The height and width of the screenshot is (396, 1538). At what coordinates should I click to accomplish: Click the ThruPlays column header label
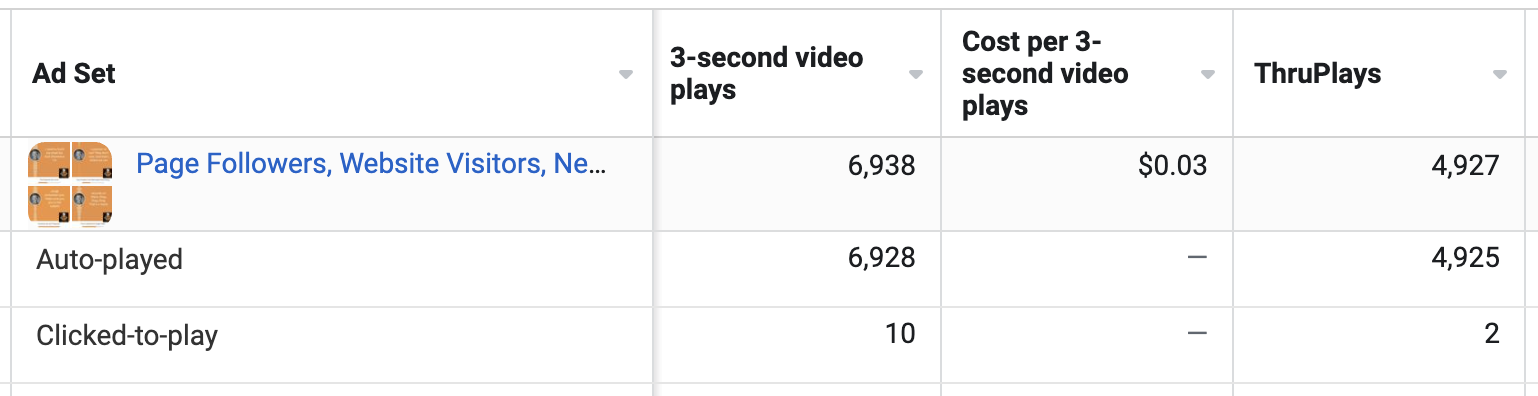click(x=1317, y=73)
